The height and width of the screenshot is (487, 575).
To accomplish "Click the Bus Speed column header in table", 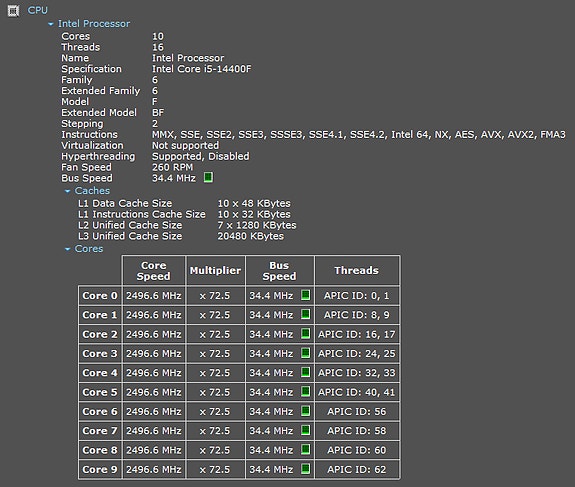I will 279,271.
